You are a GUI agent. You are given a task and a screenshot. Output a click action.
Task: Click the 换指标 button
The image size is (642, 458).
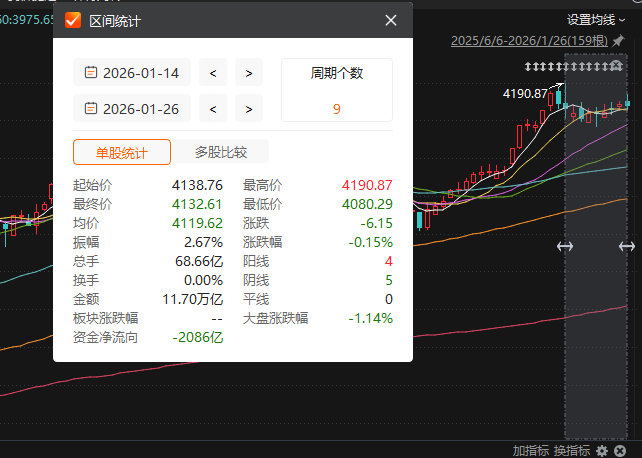(x=570, y=451)
